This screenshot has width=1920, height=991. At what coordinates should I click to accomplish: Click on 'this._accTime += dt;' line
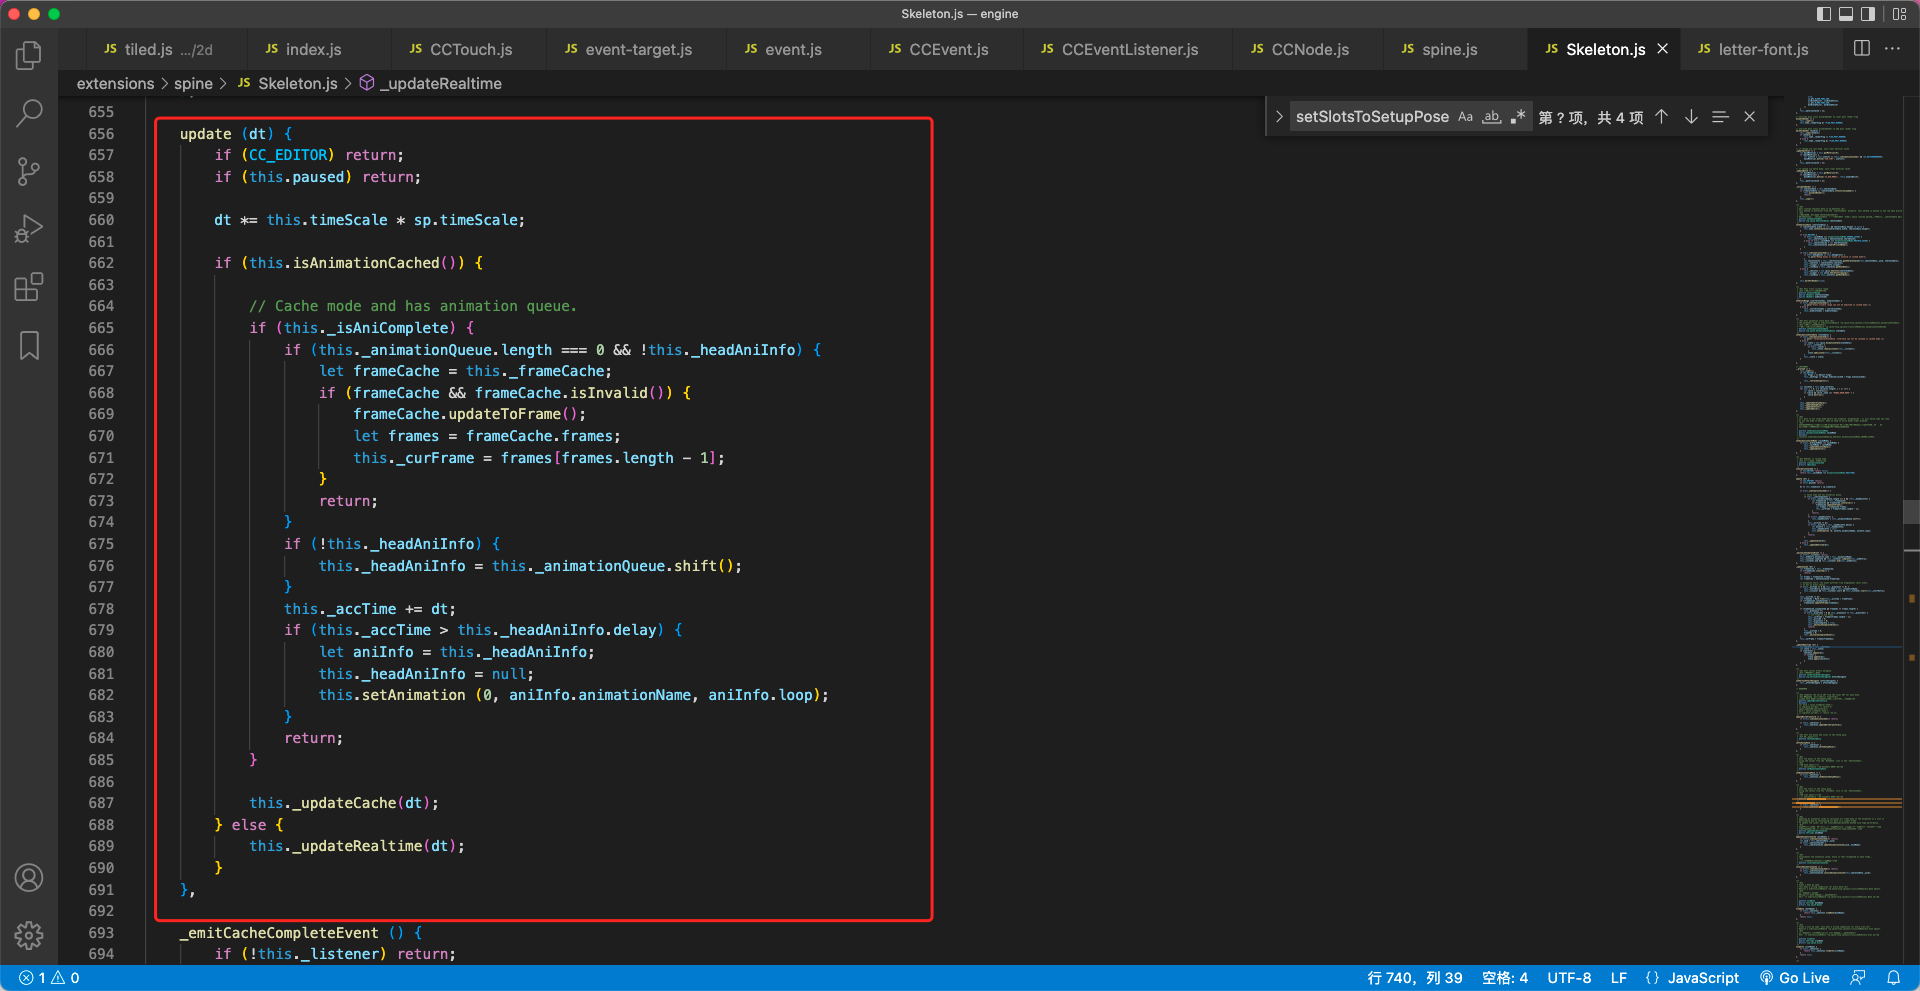370,609
